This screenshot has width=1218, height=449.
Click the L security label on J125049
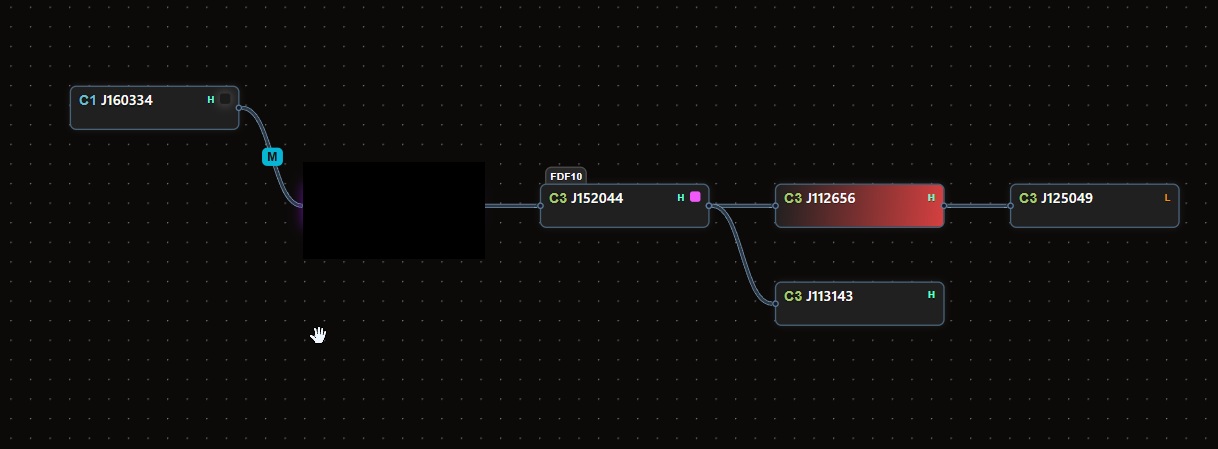(1167, 198)
